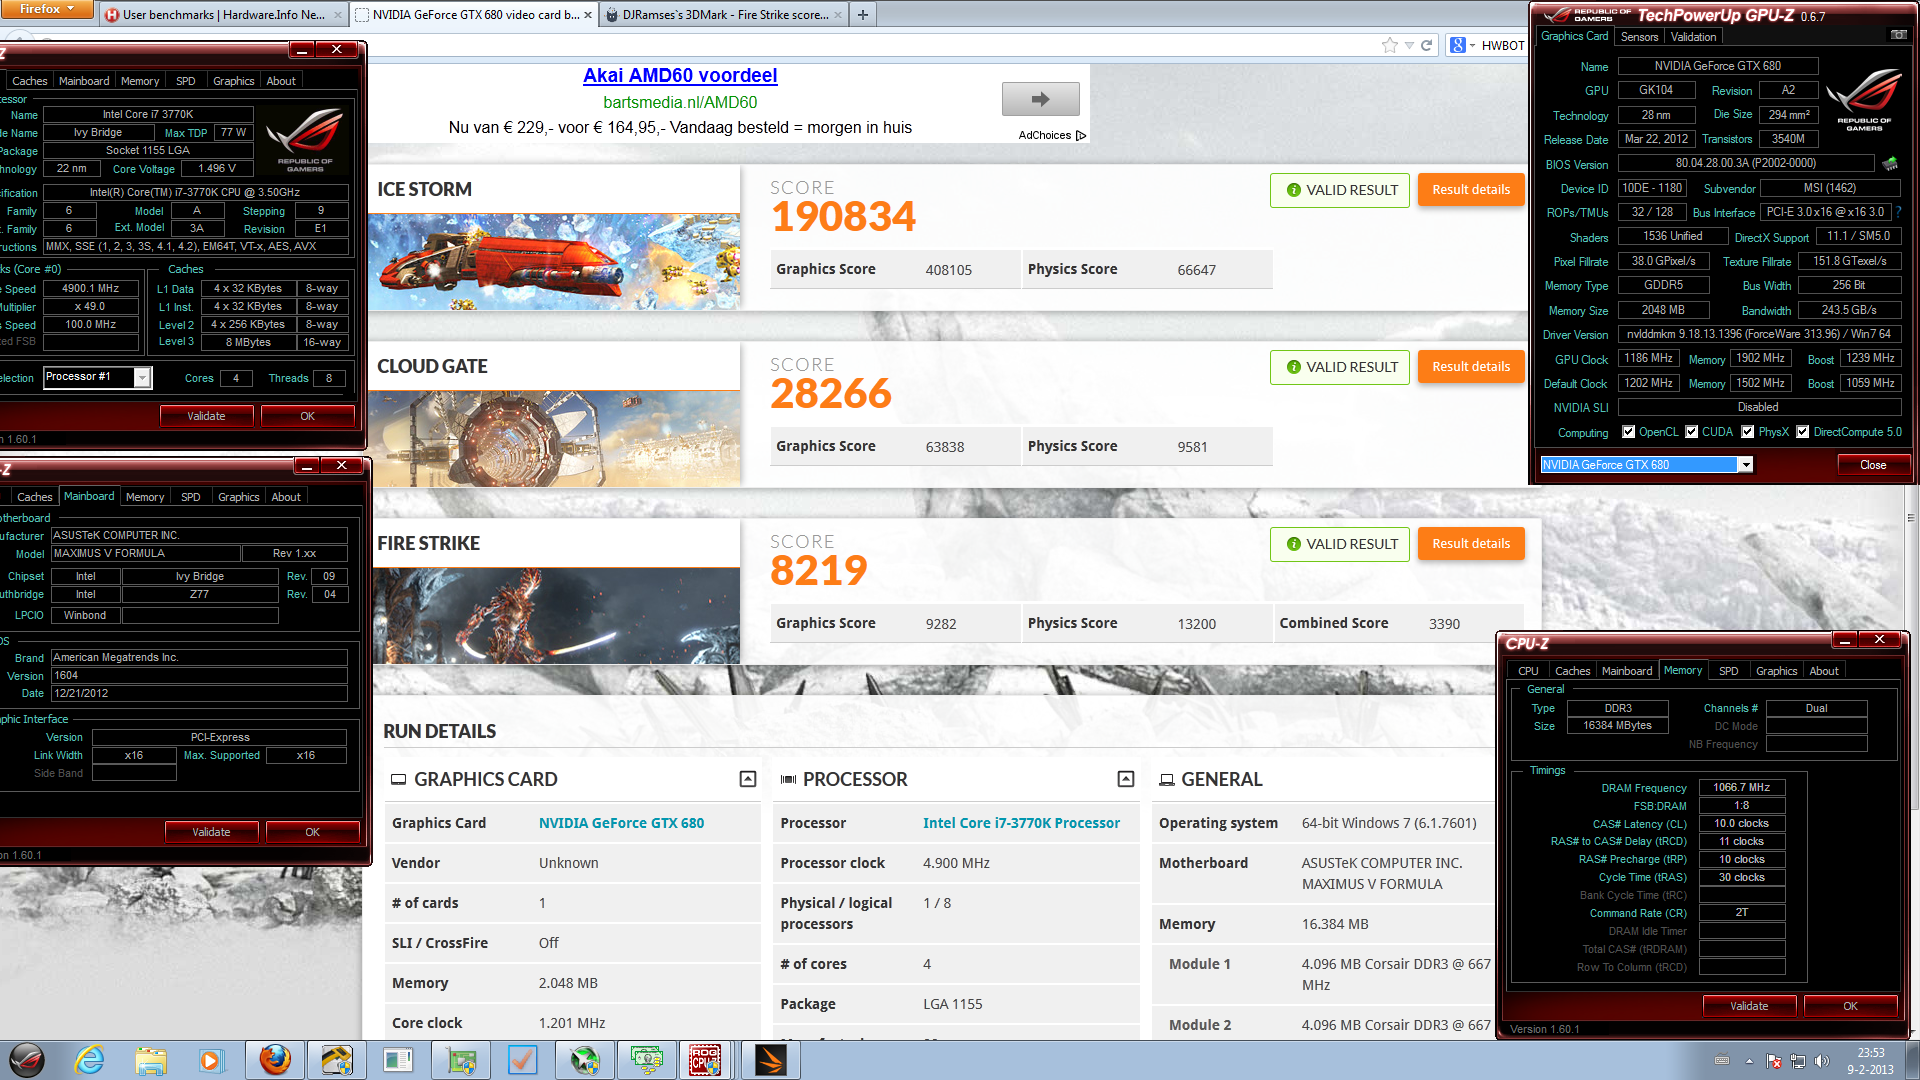Switch to the Validation tab in GPU-Z
1920x1080 pixels.
(x=1693, y=36)
